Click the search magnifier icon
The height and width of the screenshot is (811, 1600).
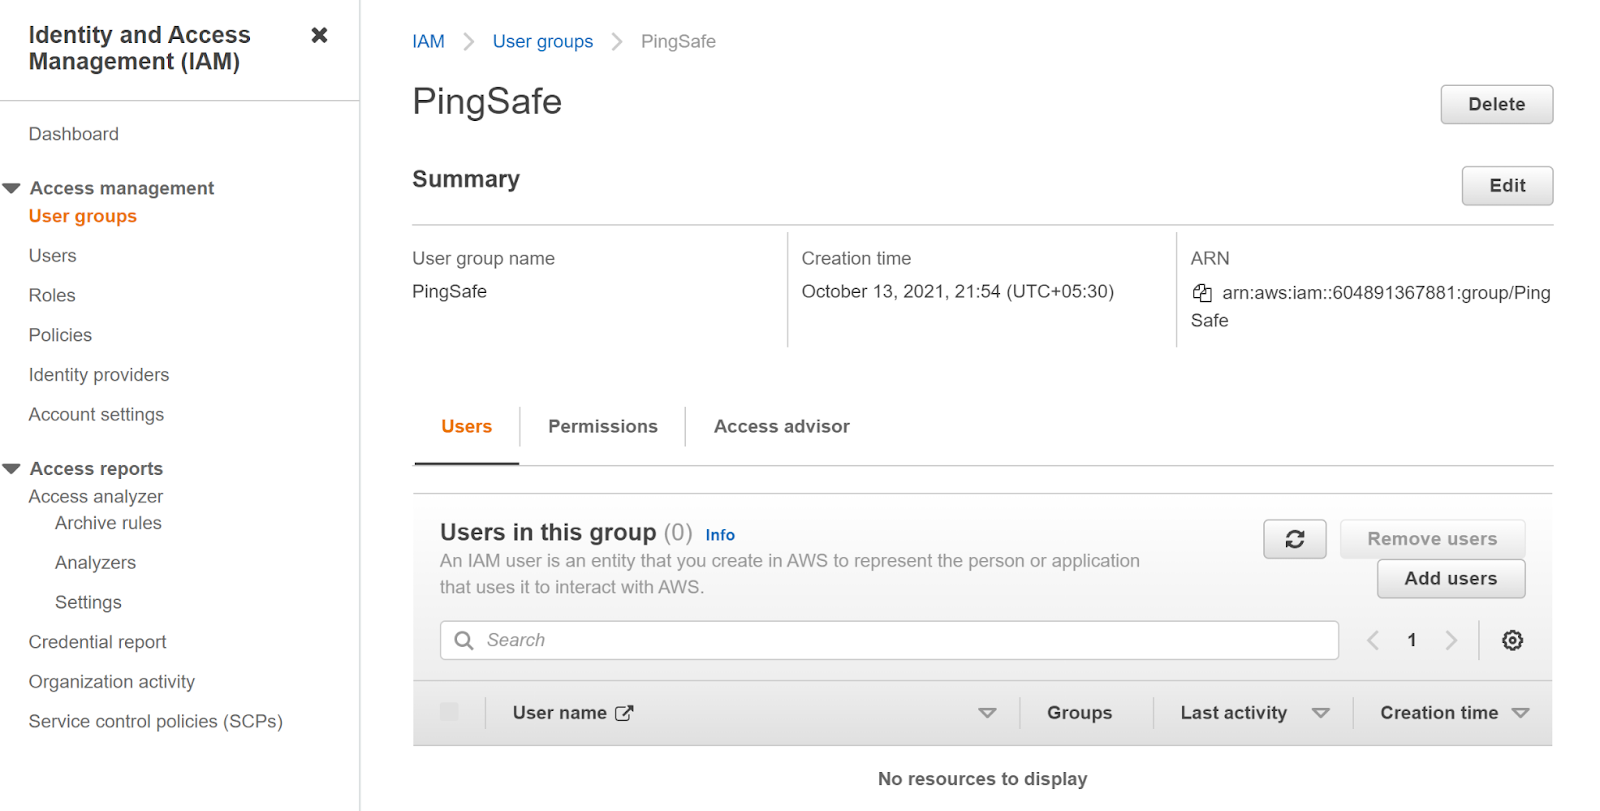tap(464, 640)
